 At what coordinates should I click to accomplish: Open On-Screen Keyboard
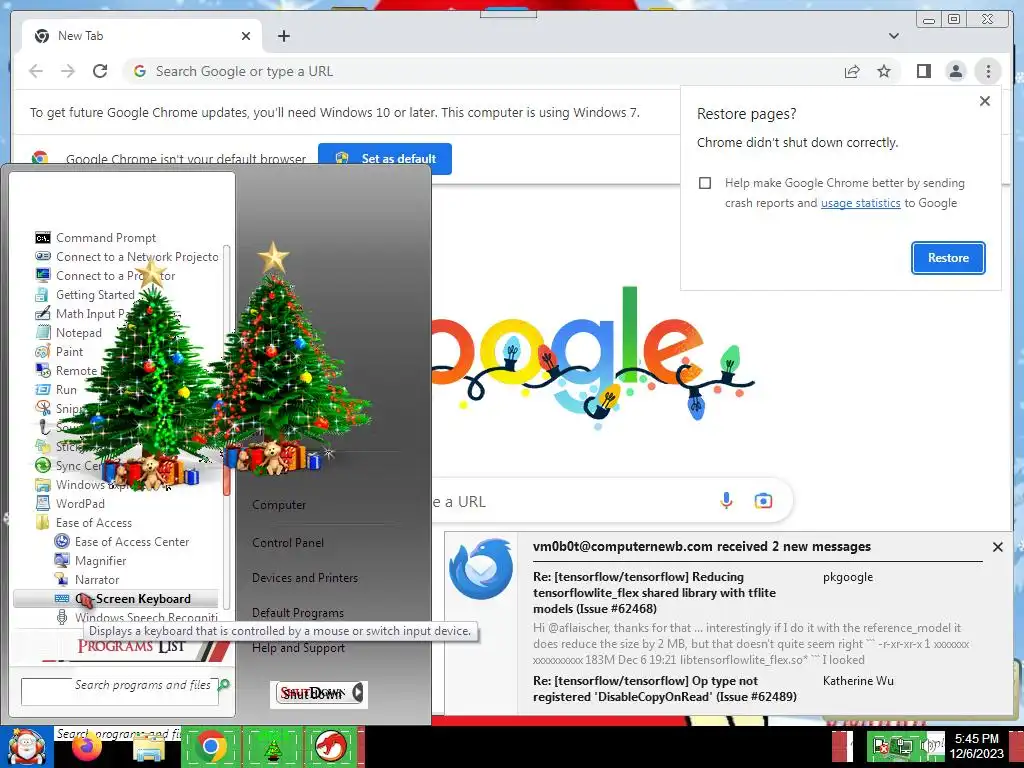(116, 599)
